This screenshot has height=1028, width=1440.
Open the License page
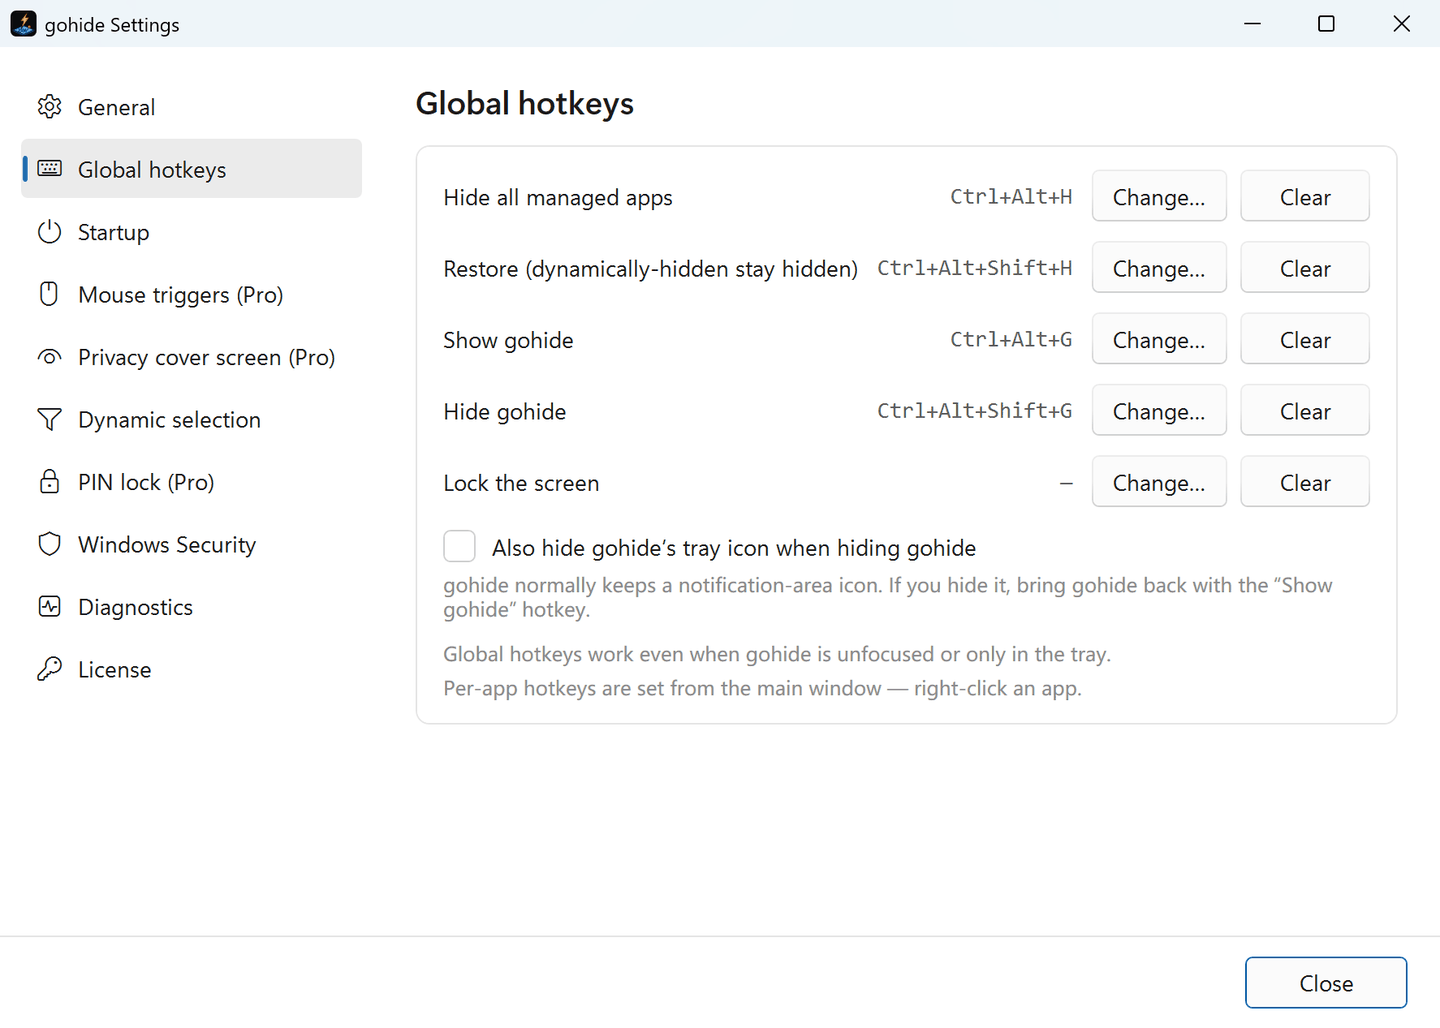tap(191, 669)
